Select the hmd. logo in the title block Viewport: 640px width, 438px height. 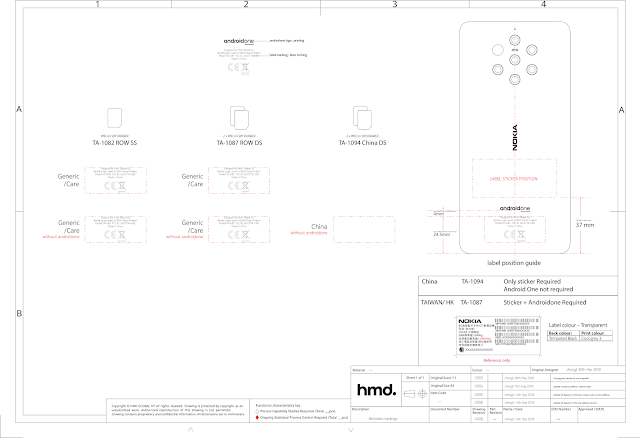[376, 389]
